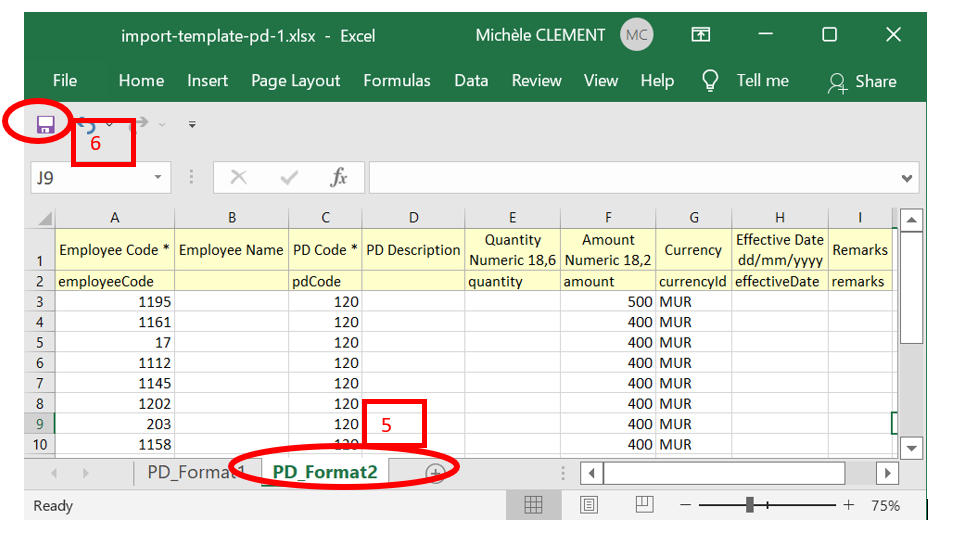Select cell containing employee code 1202
This screenshot has width=953, height=537.
[115, 404]
